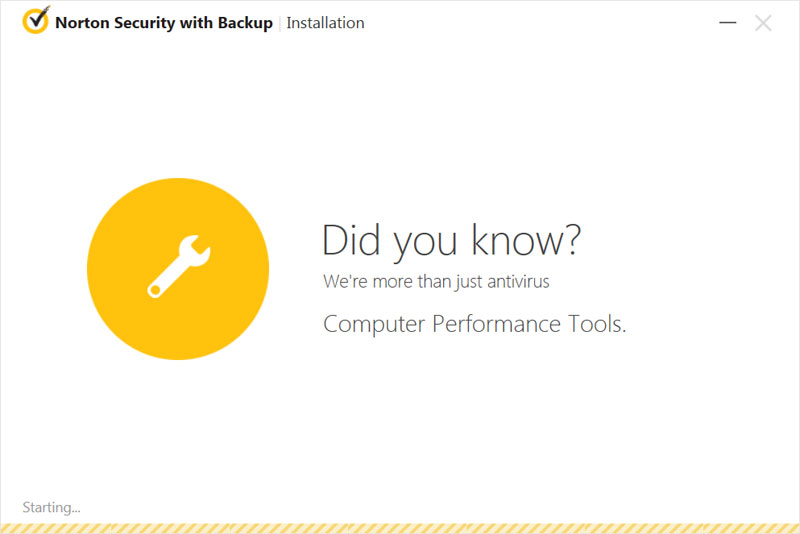Click the white wrench icon
The width and height of the screenshot is (800, 534).
point(179,266)
